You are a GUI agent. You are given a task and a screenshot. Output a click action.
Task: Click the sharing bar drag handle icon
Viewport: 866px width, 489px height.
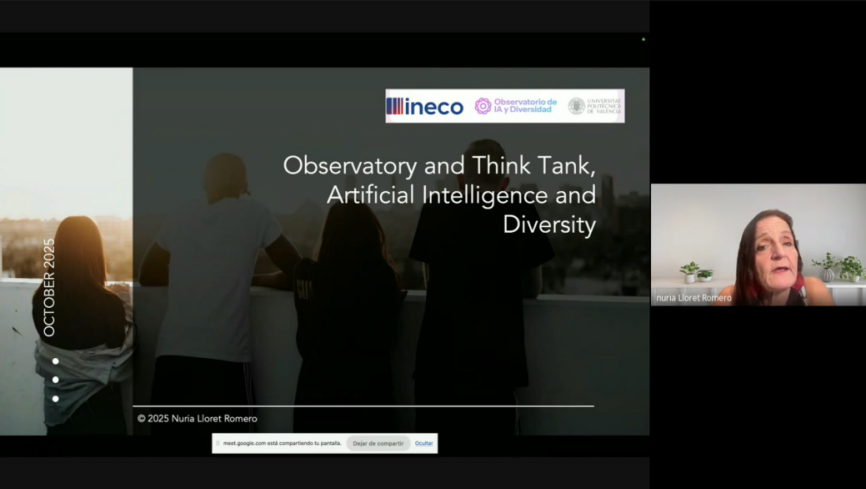click(218, 443)
